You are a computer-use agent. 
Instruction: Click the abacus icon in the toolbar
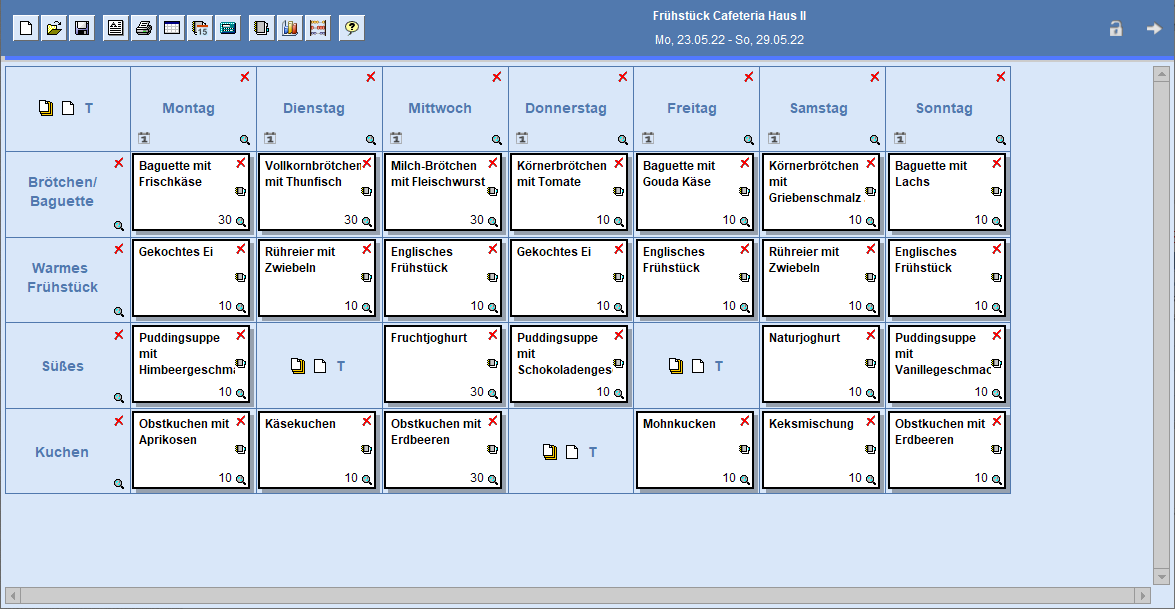[x=318, y=28]
